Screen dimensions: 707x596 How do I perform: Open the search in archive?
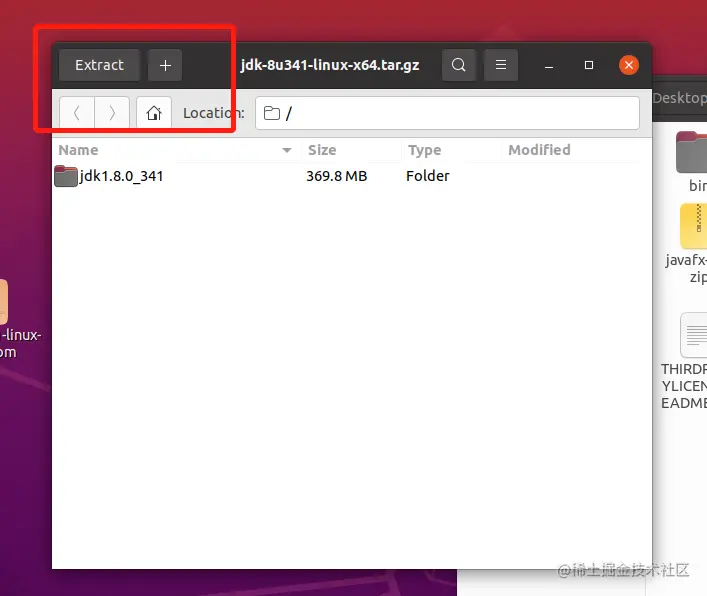click(x=459, y=65)
